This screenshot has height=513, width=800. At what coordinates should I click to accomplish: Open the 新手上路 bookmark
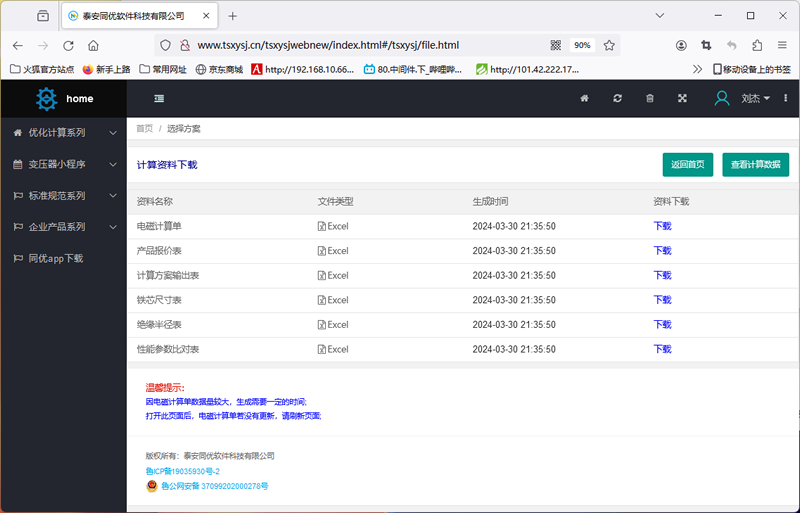point(107,69)
